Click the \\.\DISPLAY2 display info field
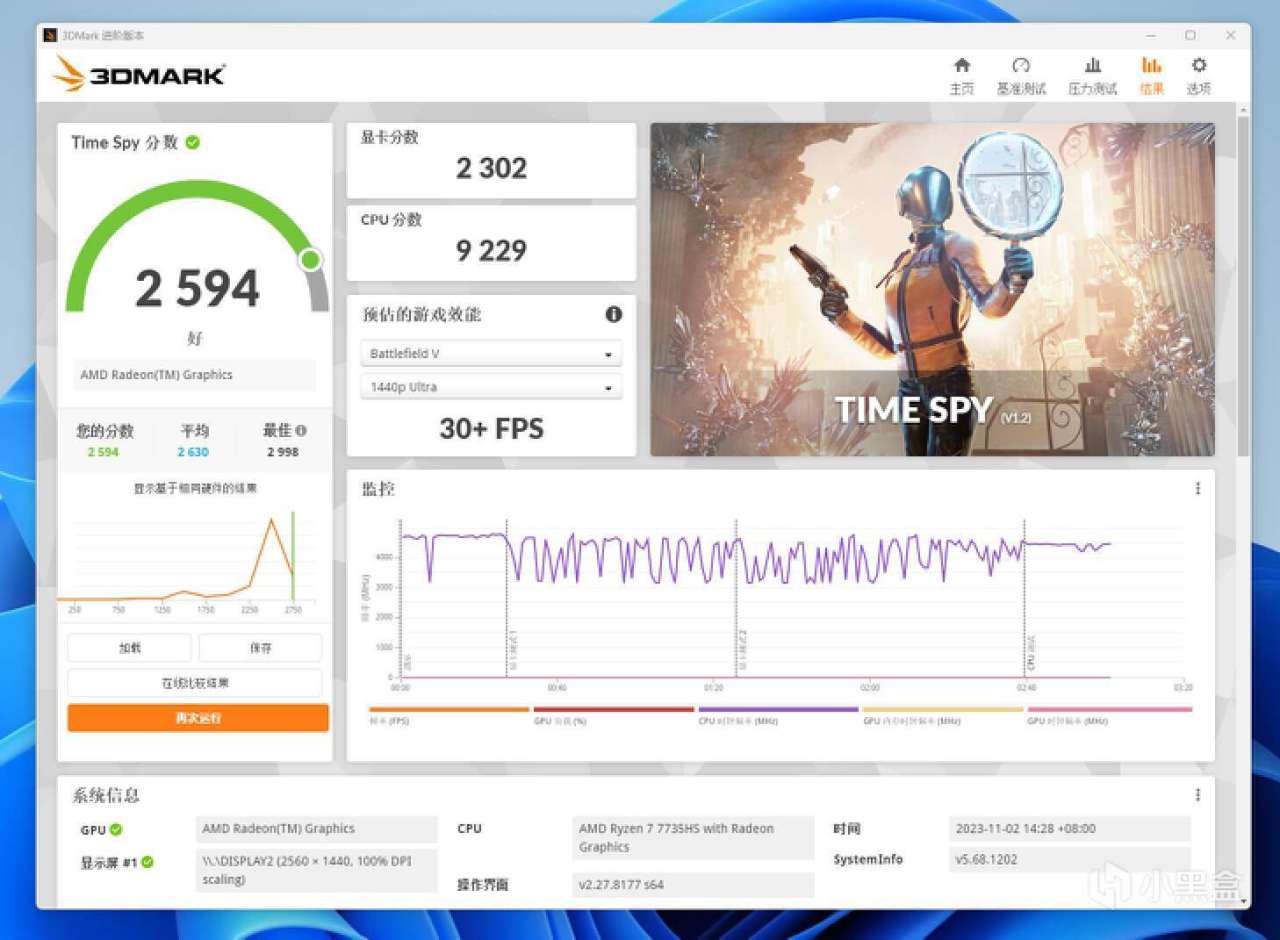This screenshot has width=1280, height=940. (316, 870)
